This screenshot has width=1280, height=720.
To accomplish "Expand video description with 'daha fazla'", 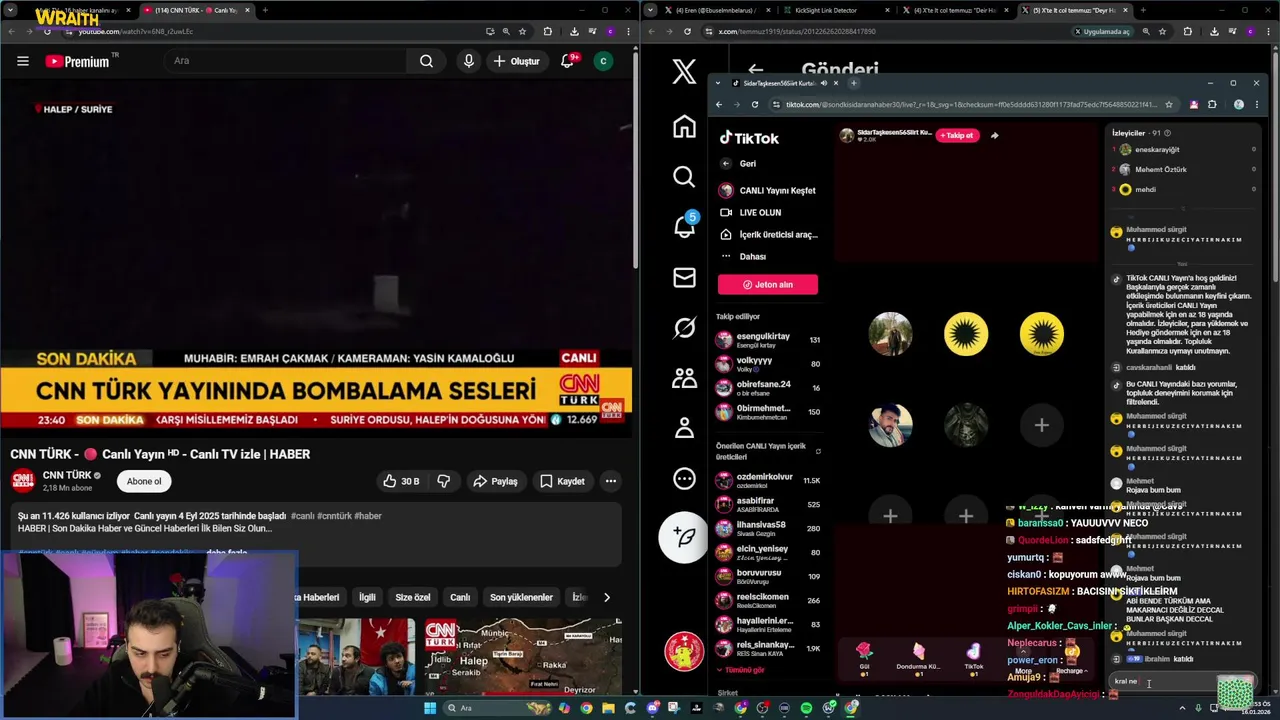I will [226, 553].
